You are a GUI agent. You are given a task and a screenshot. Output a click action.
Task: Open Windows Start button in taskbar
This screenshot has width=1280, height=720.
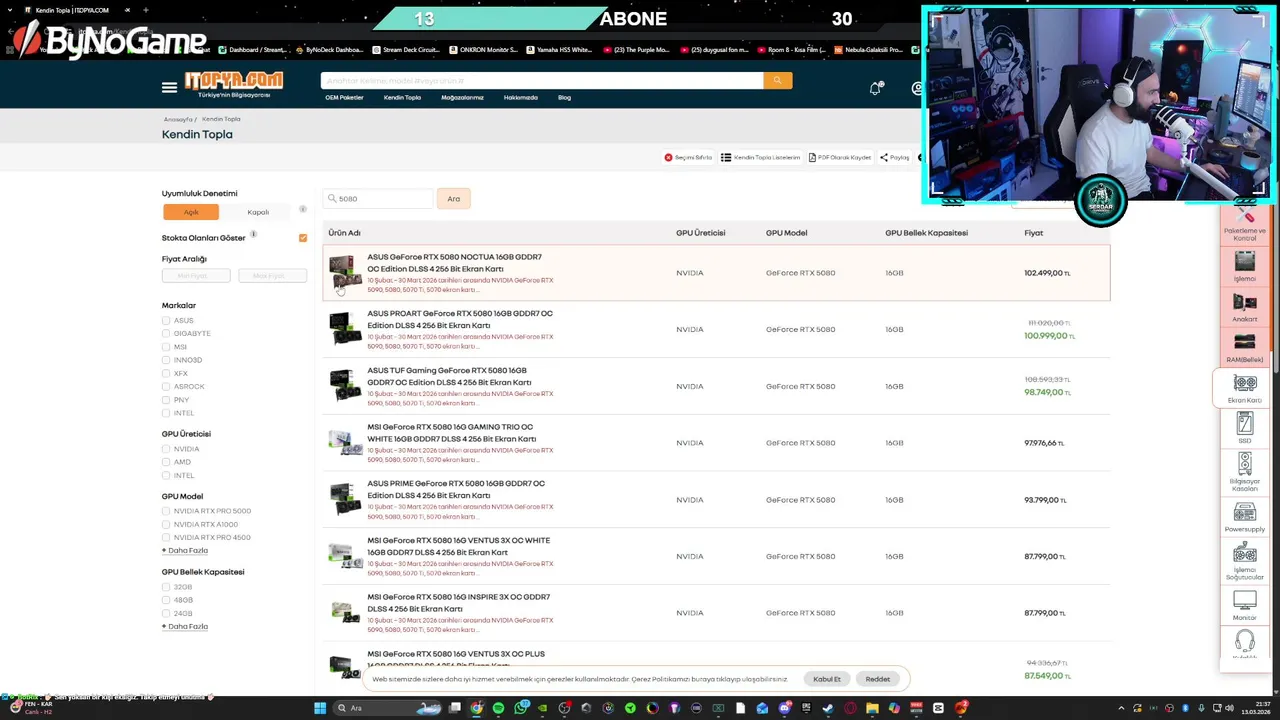[x=320, y=708]
